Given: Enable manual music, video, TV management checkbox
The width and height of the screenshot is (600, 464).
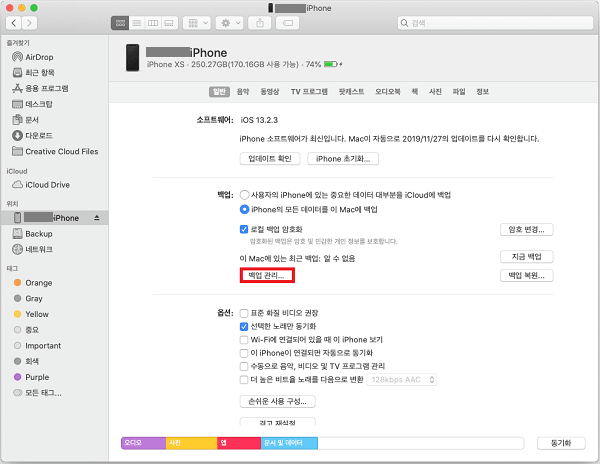Looking at the screenshot, I should click(244, 366).
